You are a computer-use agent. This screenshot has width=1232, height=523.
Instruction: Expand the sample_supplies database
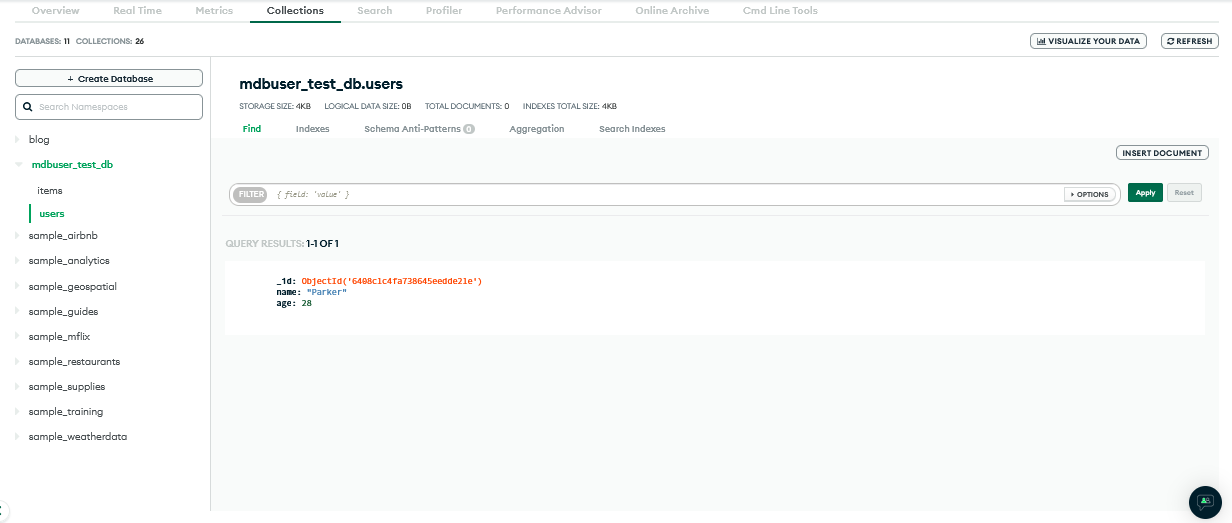(17, 387)
